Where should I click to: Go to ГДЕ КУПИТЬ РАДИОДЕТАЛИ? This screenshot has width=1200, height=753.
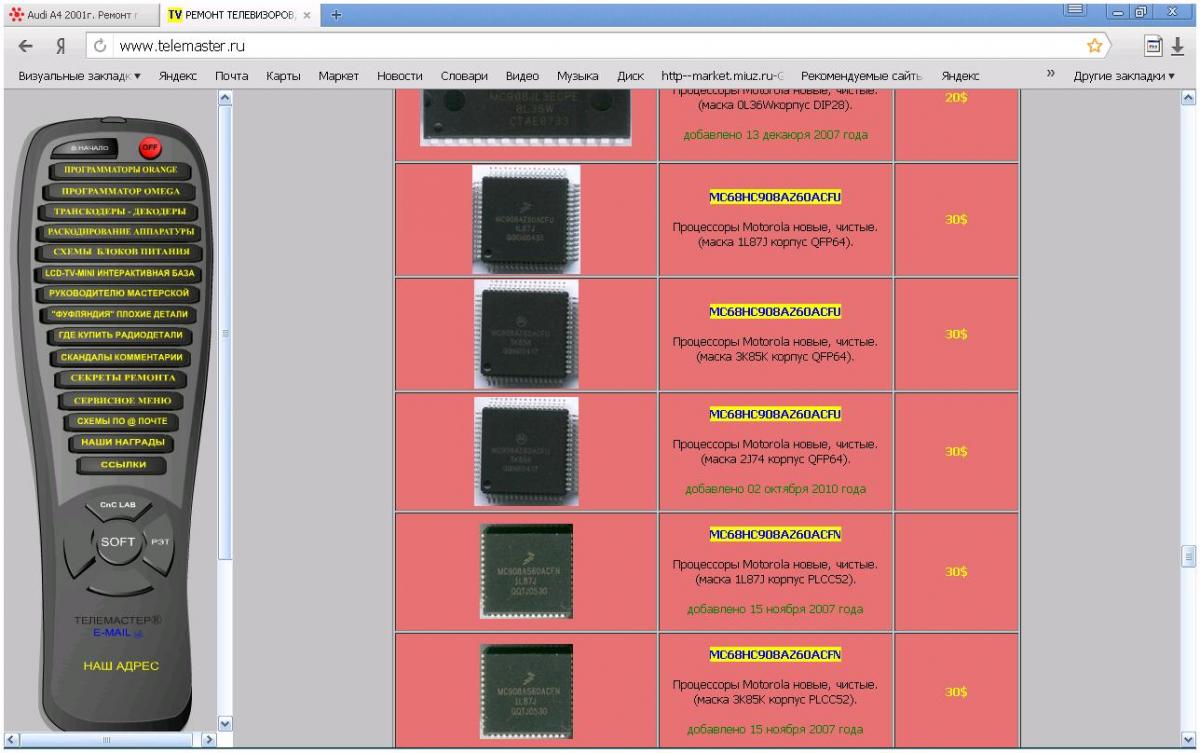pyautogui.click(x=120, y=335)
